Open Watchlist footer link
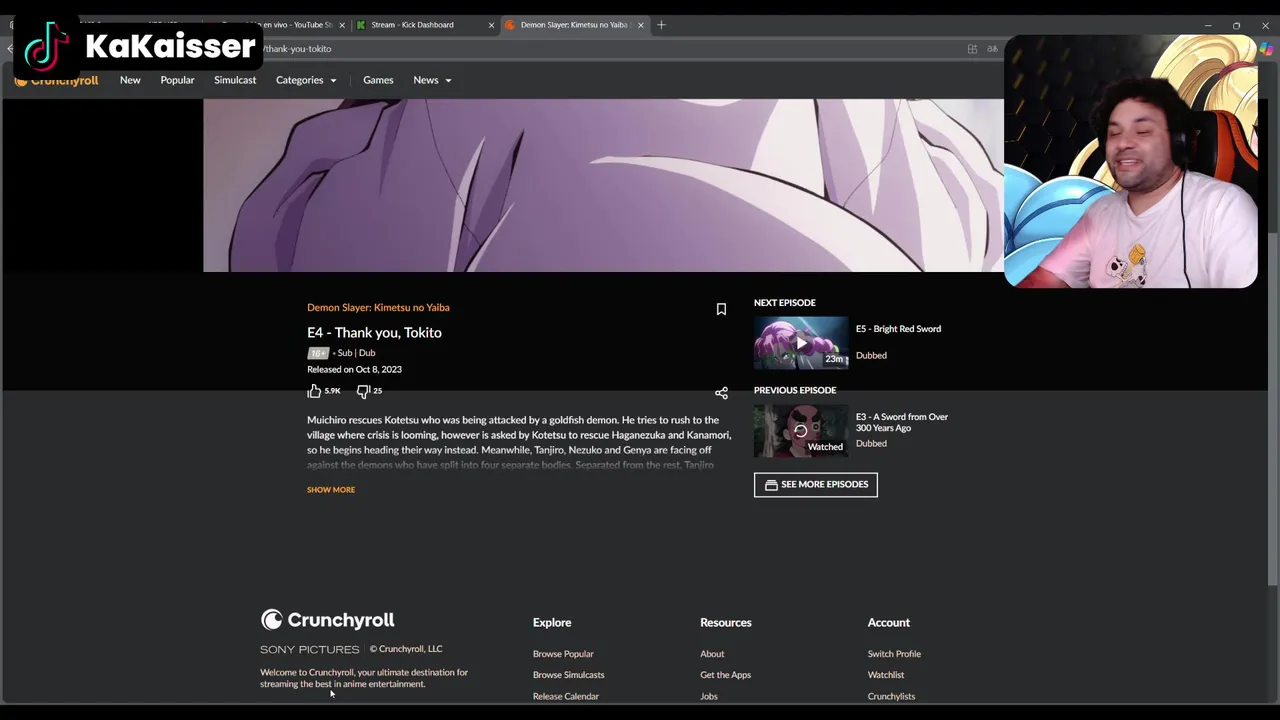Image resolution: width=1280 pixels, height=720 pixels. [x=886, y=675]
